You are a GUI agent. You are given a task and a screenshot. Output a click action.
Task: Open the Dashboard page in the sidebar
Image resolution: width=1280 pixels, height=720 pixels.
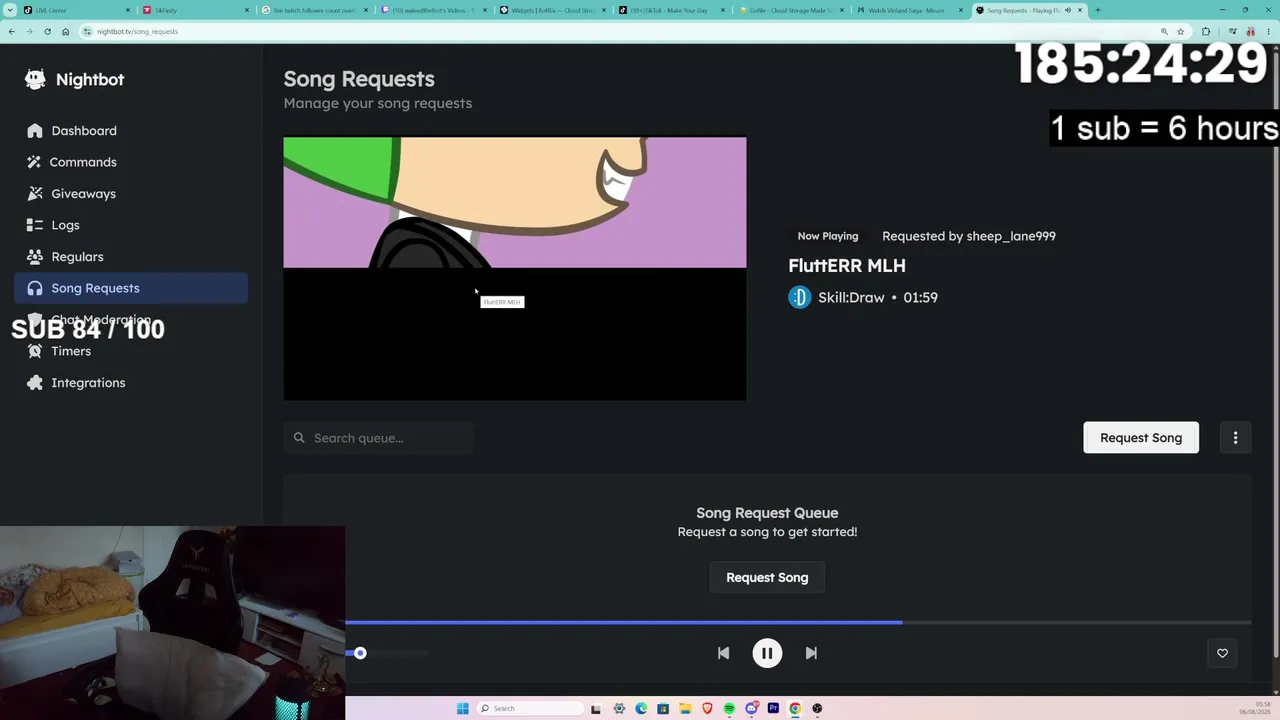click(x=131, y=130)
